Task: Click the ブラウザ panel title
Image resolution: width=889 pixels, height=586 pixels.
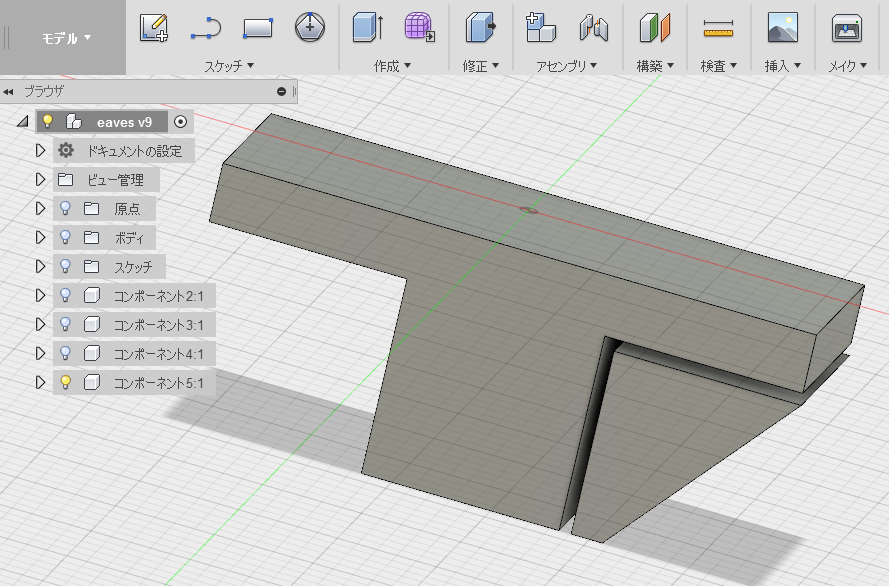Action: coord(44,91)
